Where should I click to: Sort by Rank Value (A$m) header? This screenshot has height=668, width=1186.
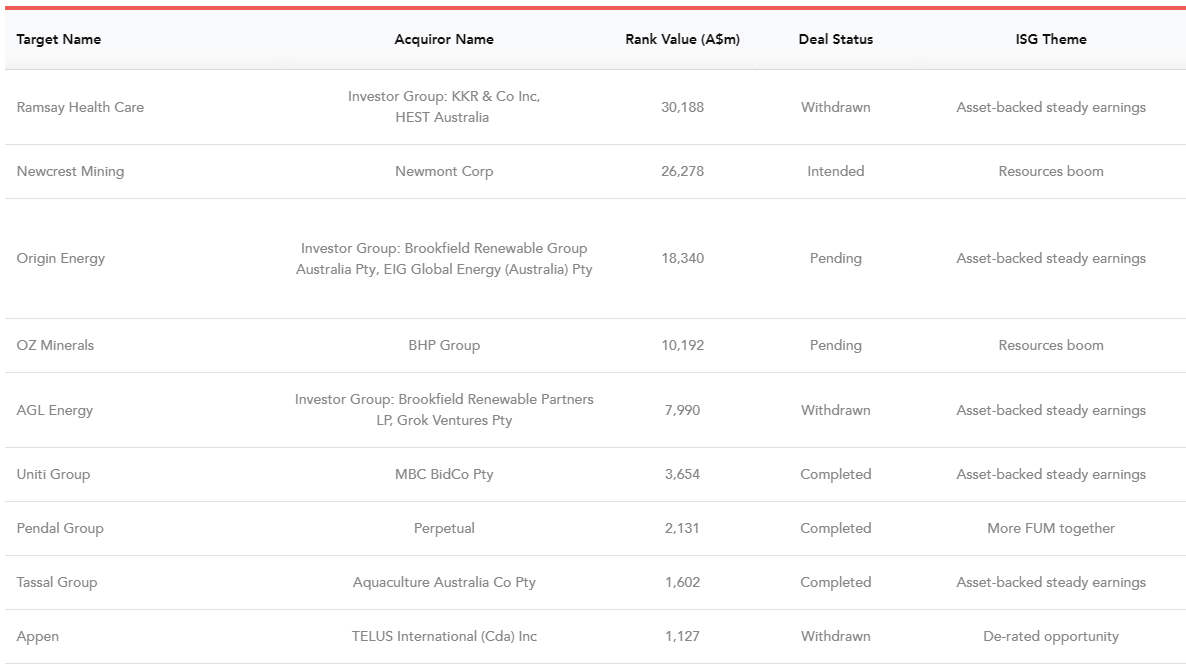click(x=682, y=40)
